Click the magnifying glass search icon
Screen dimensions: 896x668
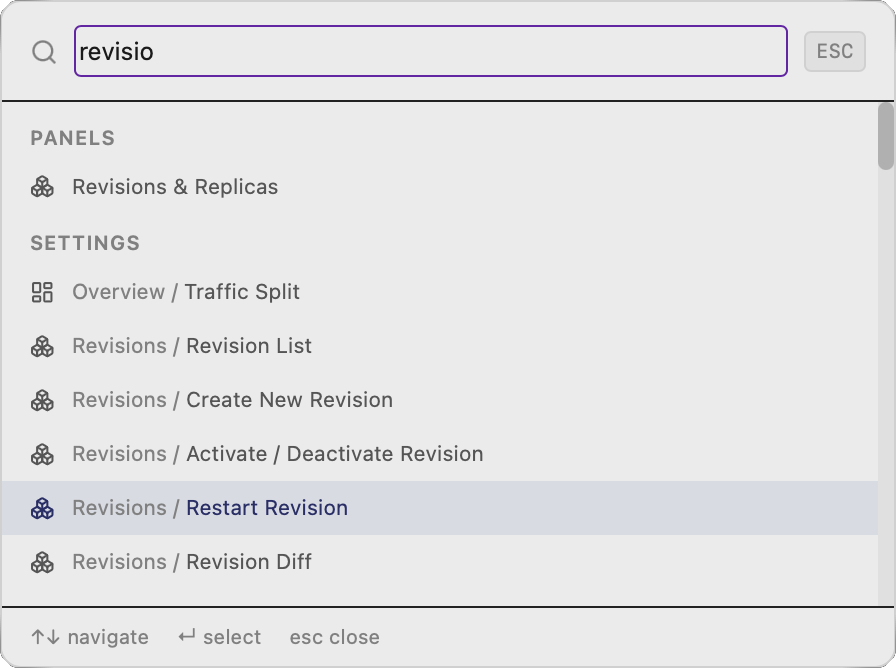pyautogui.click(x=43, y=51)
